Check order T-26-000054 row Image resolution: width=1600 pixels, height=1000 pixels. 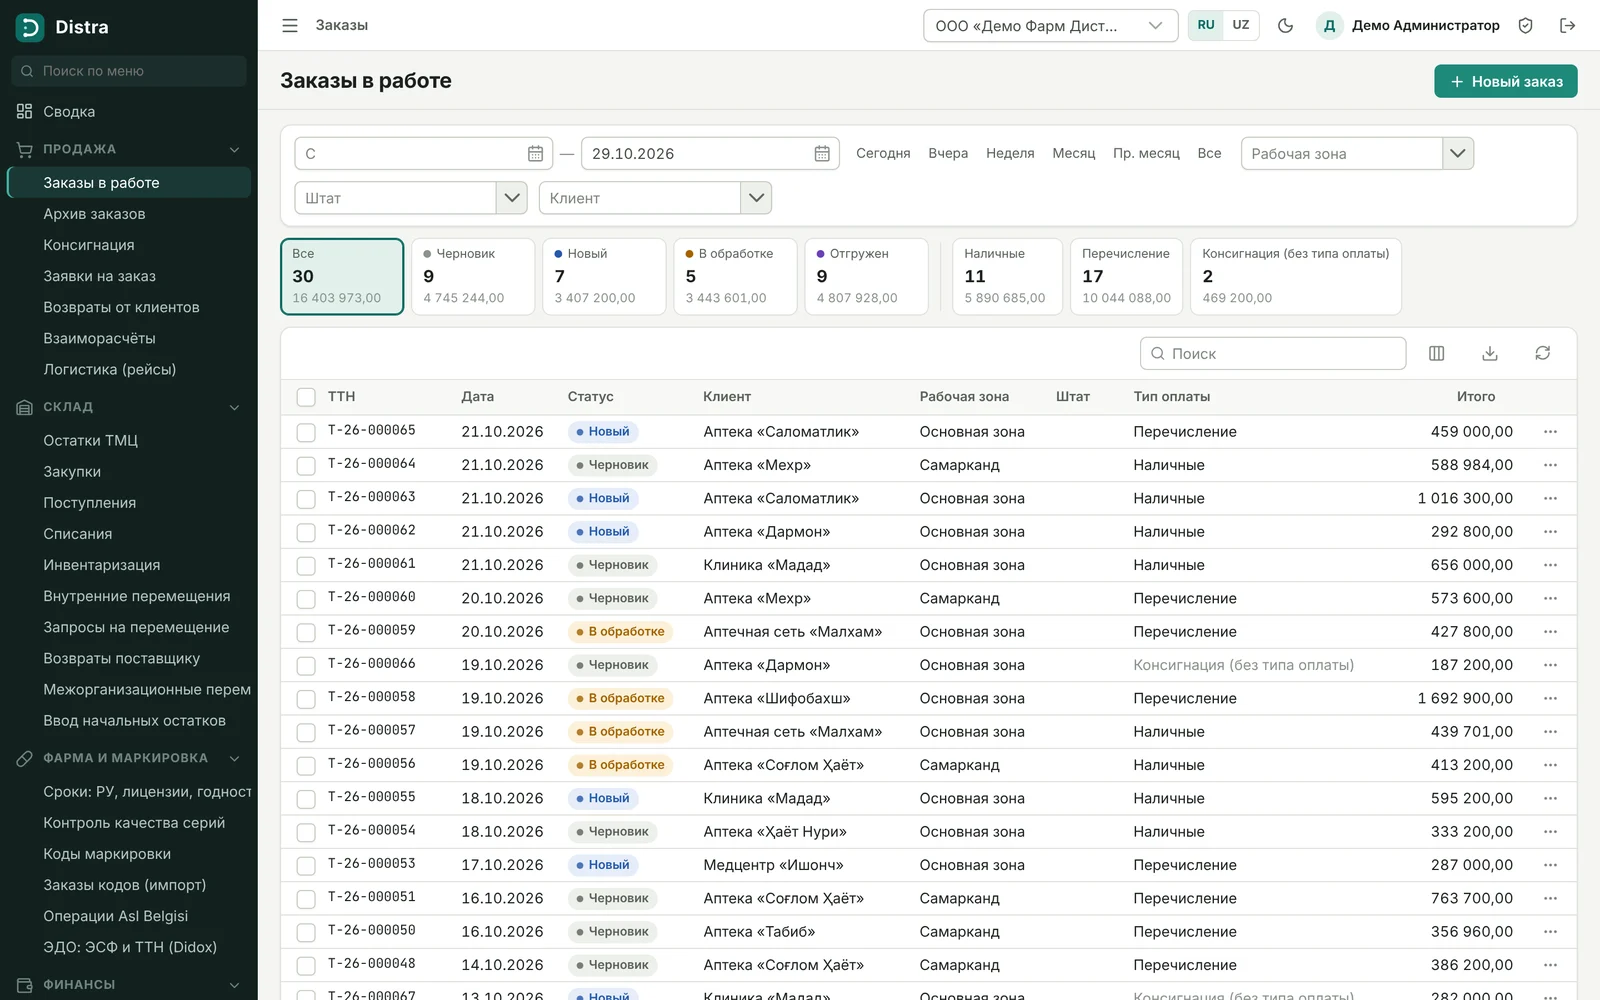point(306,832)
